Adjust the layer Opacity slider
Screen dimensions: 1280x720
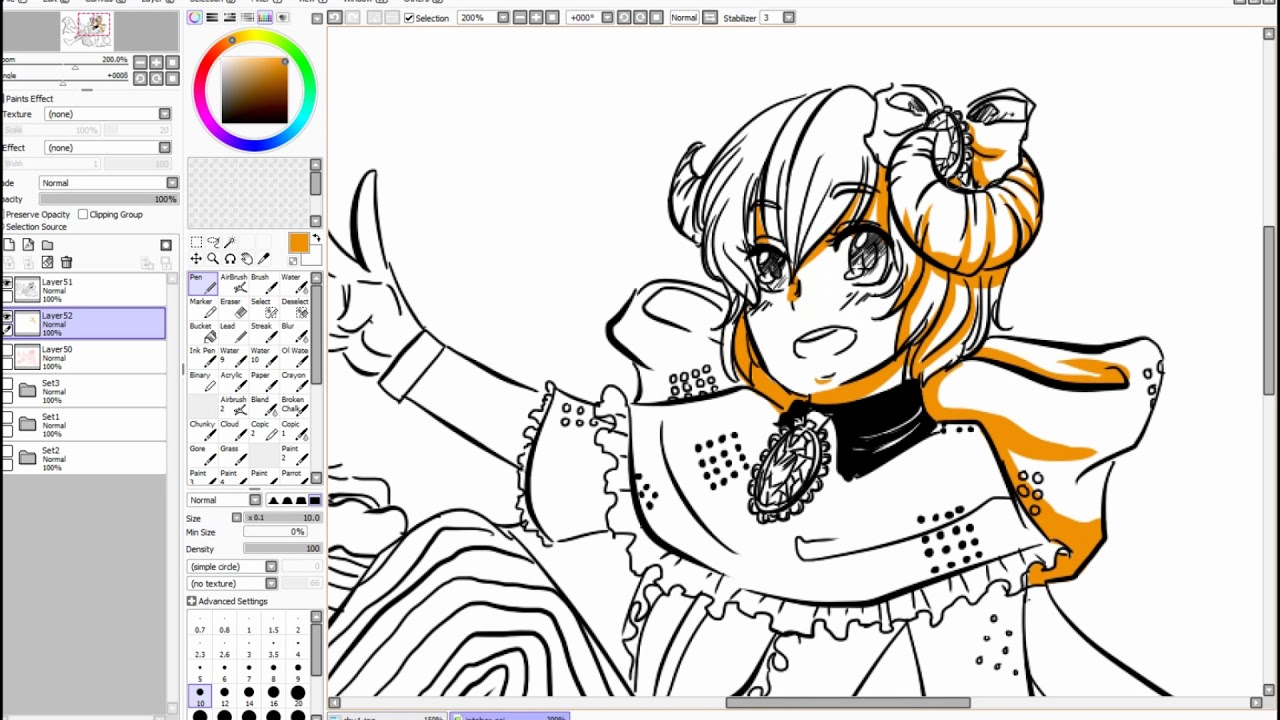pos(109,199)
